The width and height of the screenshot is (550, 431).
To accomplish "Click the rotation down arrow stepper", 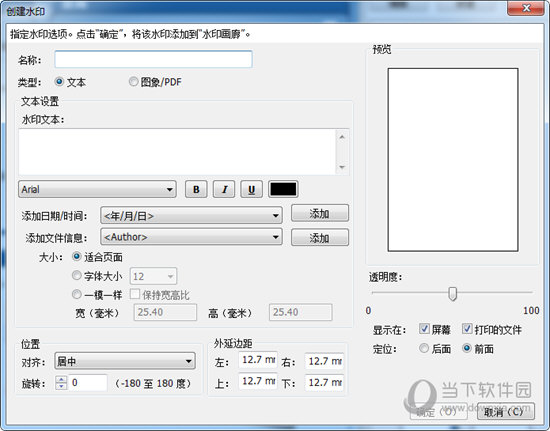I will click(61, 386).
